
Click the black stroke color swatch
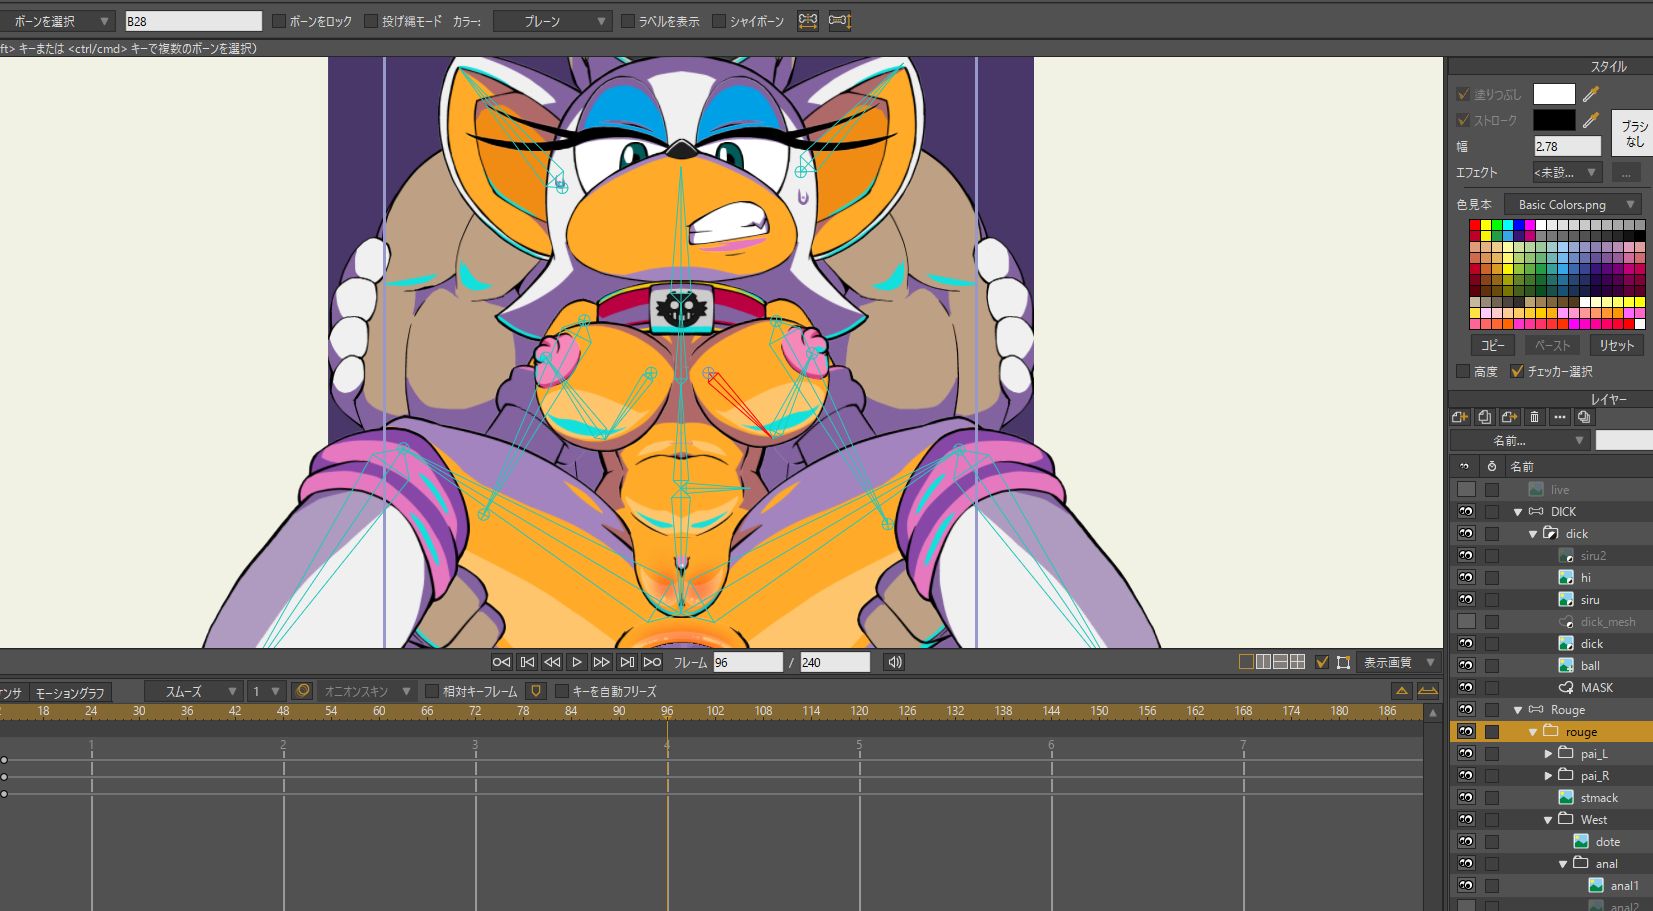click(x=1554, y=120)
